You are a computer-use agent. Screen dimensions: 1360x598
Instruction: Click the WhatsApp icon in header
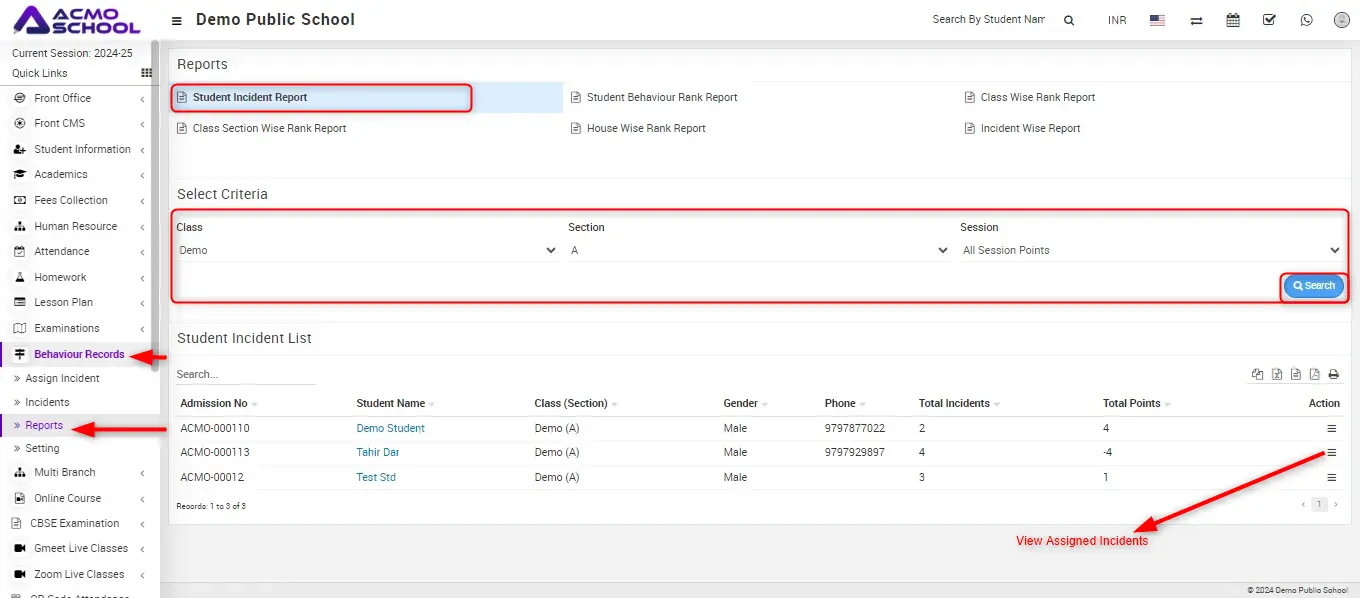(1306, 20)
